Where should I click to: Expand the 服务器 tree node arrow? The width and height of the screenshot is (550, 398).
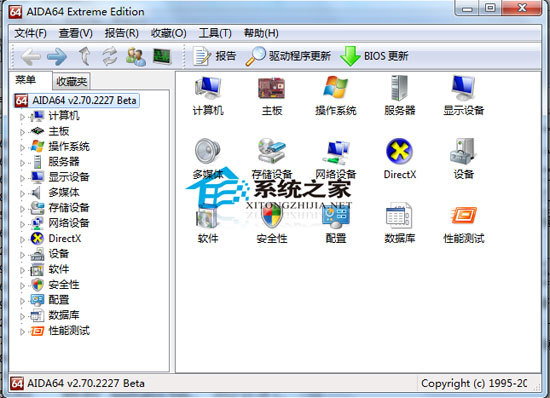click(x=22, y=163)
